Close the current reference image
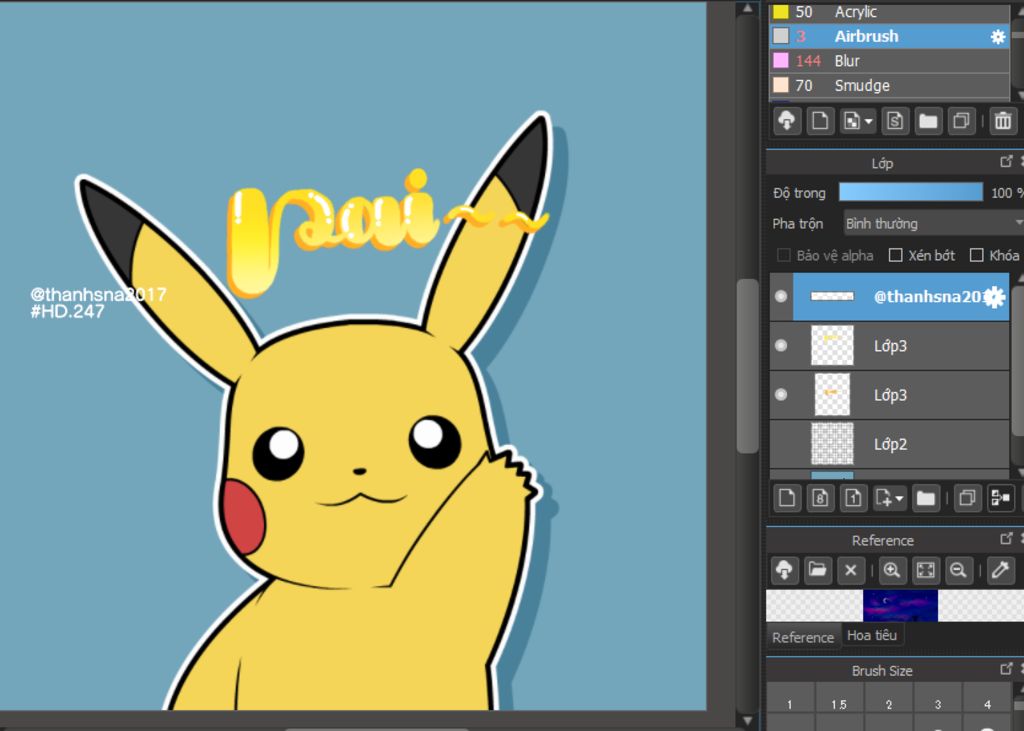The height and width of the screenshot is (731, 1024). (850, 570)
